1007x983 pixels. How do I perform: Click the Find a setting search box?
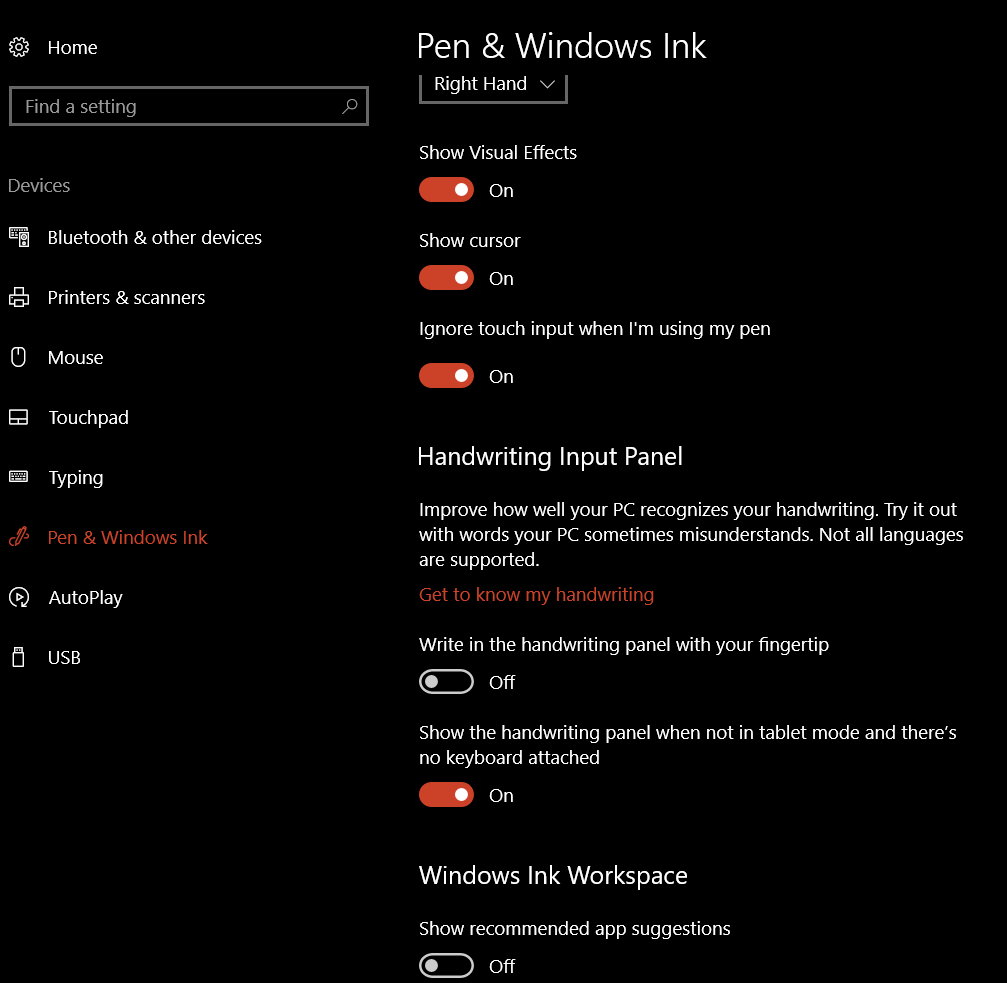click(175, 106)
